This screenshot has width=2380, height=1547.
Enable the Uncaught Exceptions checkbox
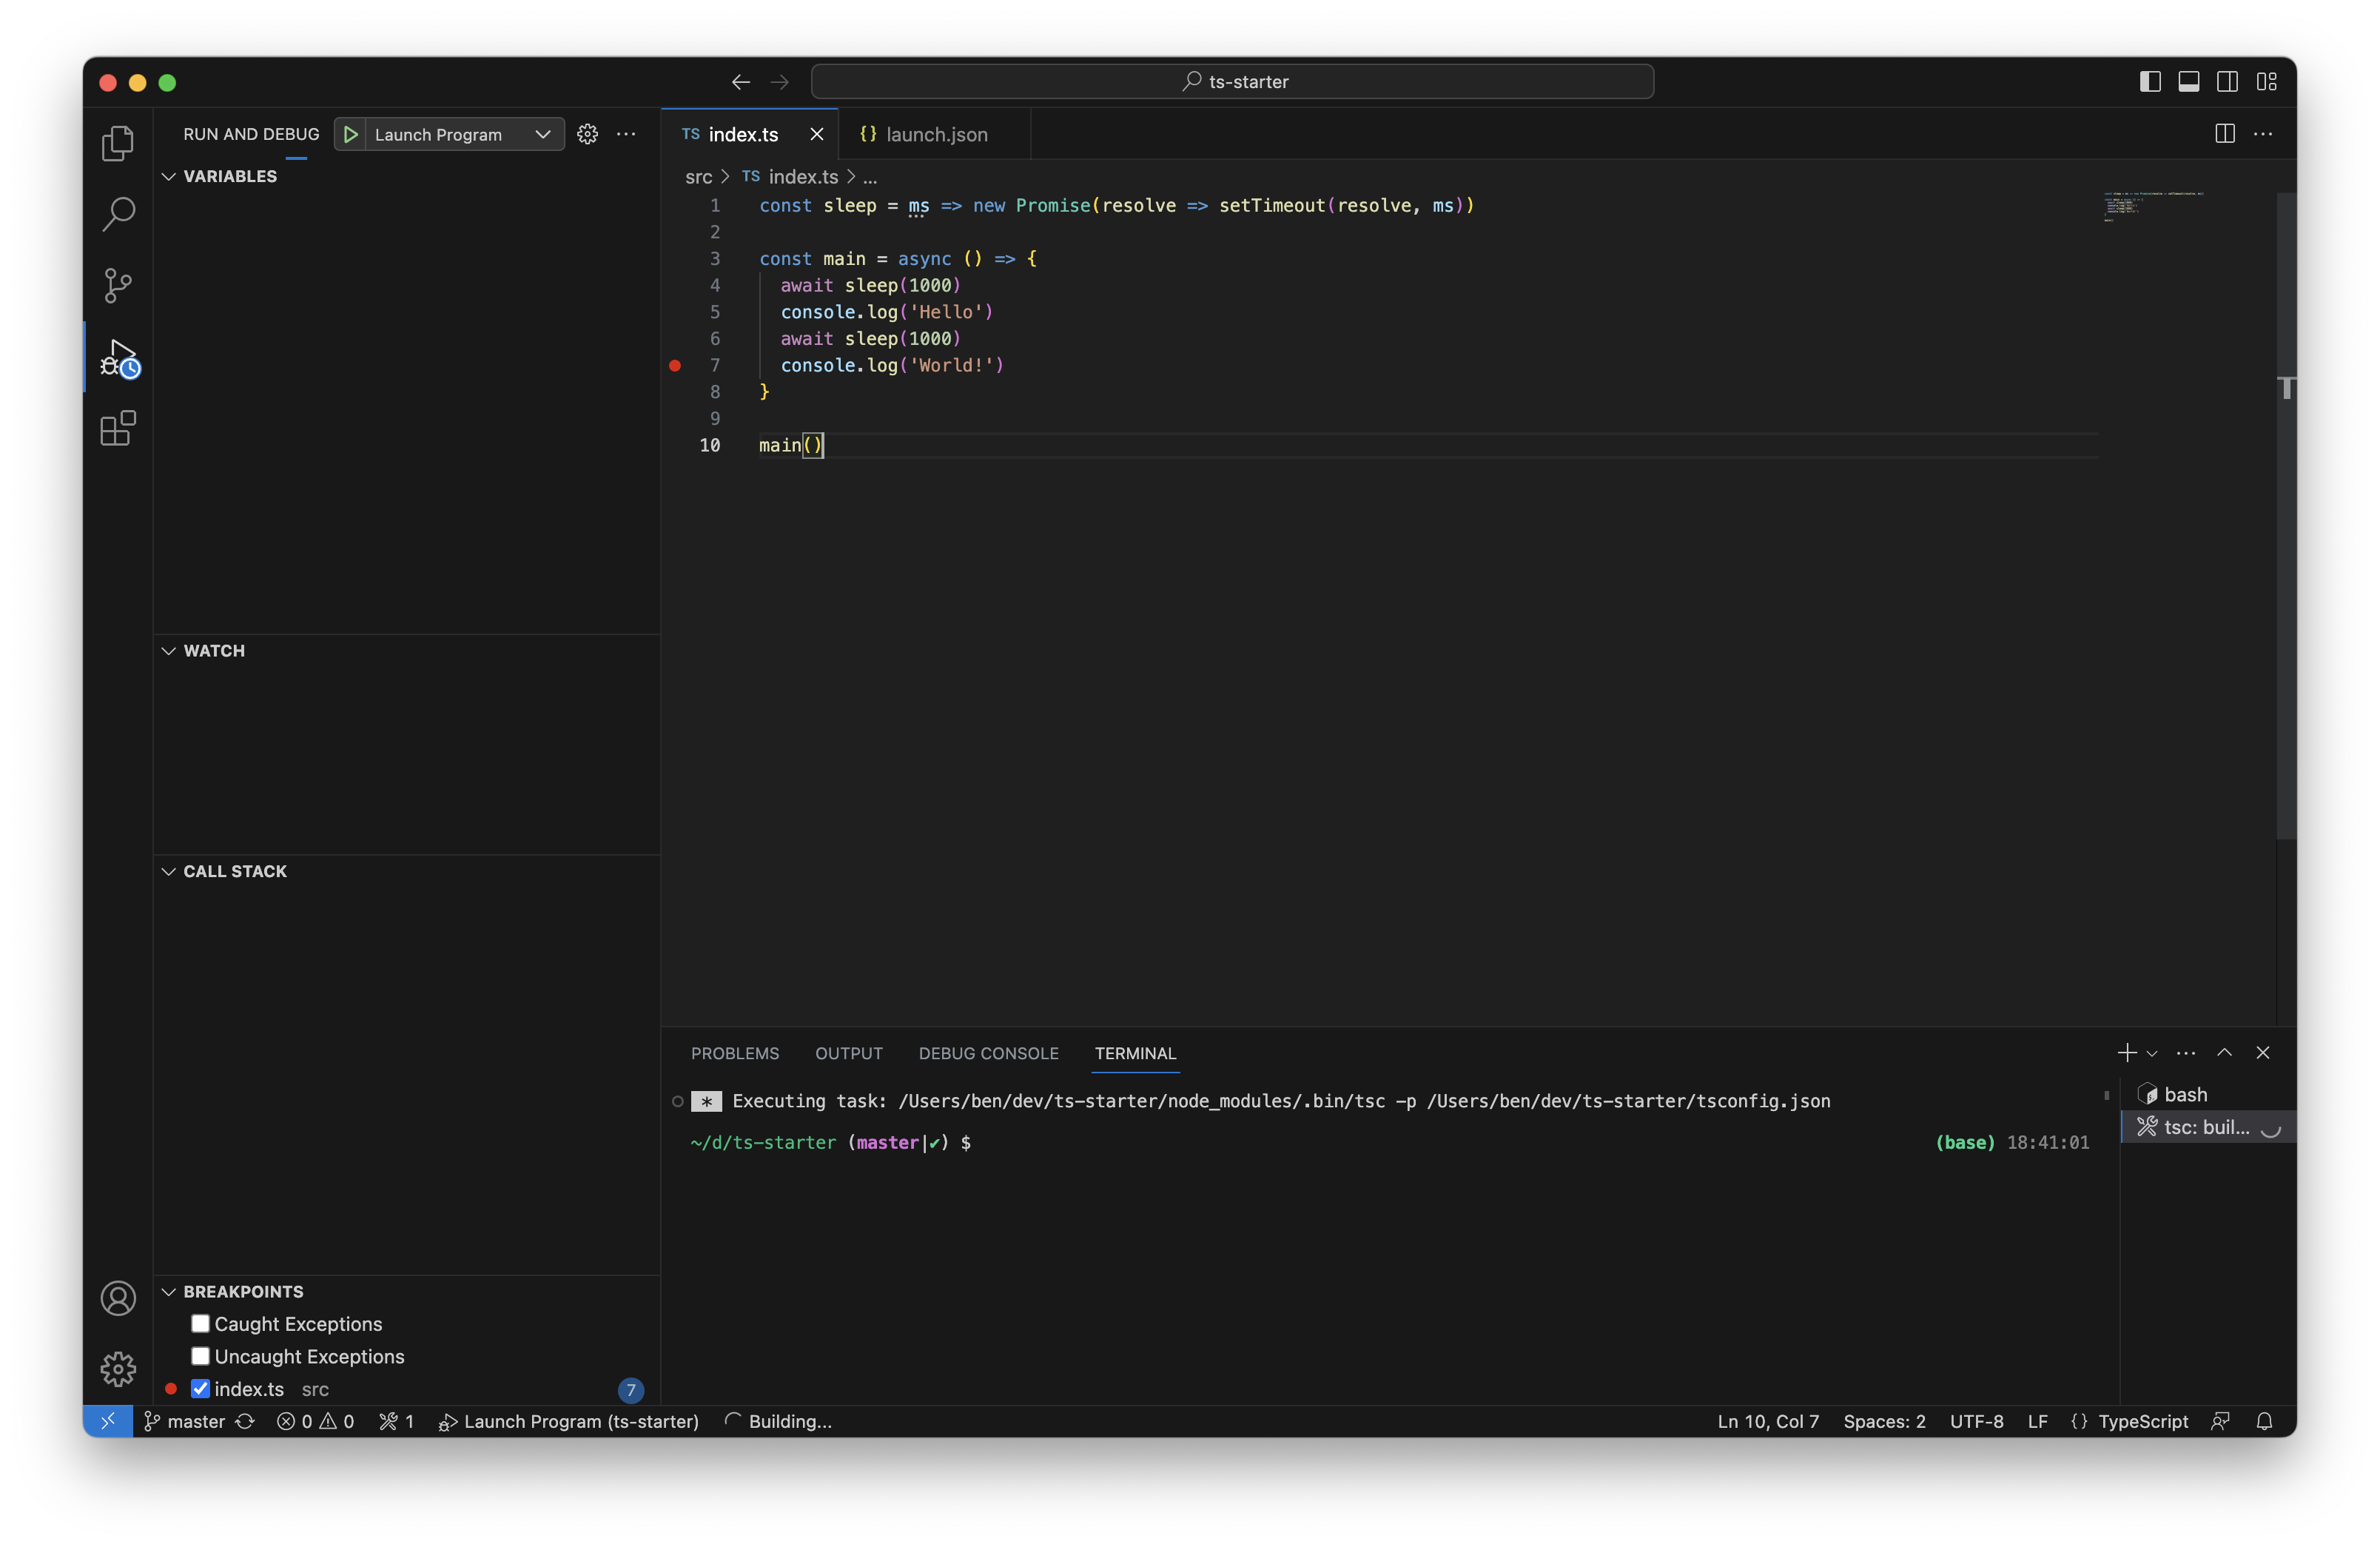tap(200, 1356)
